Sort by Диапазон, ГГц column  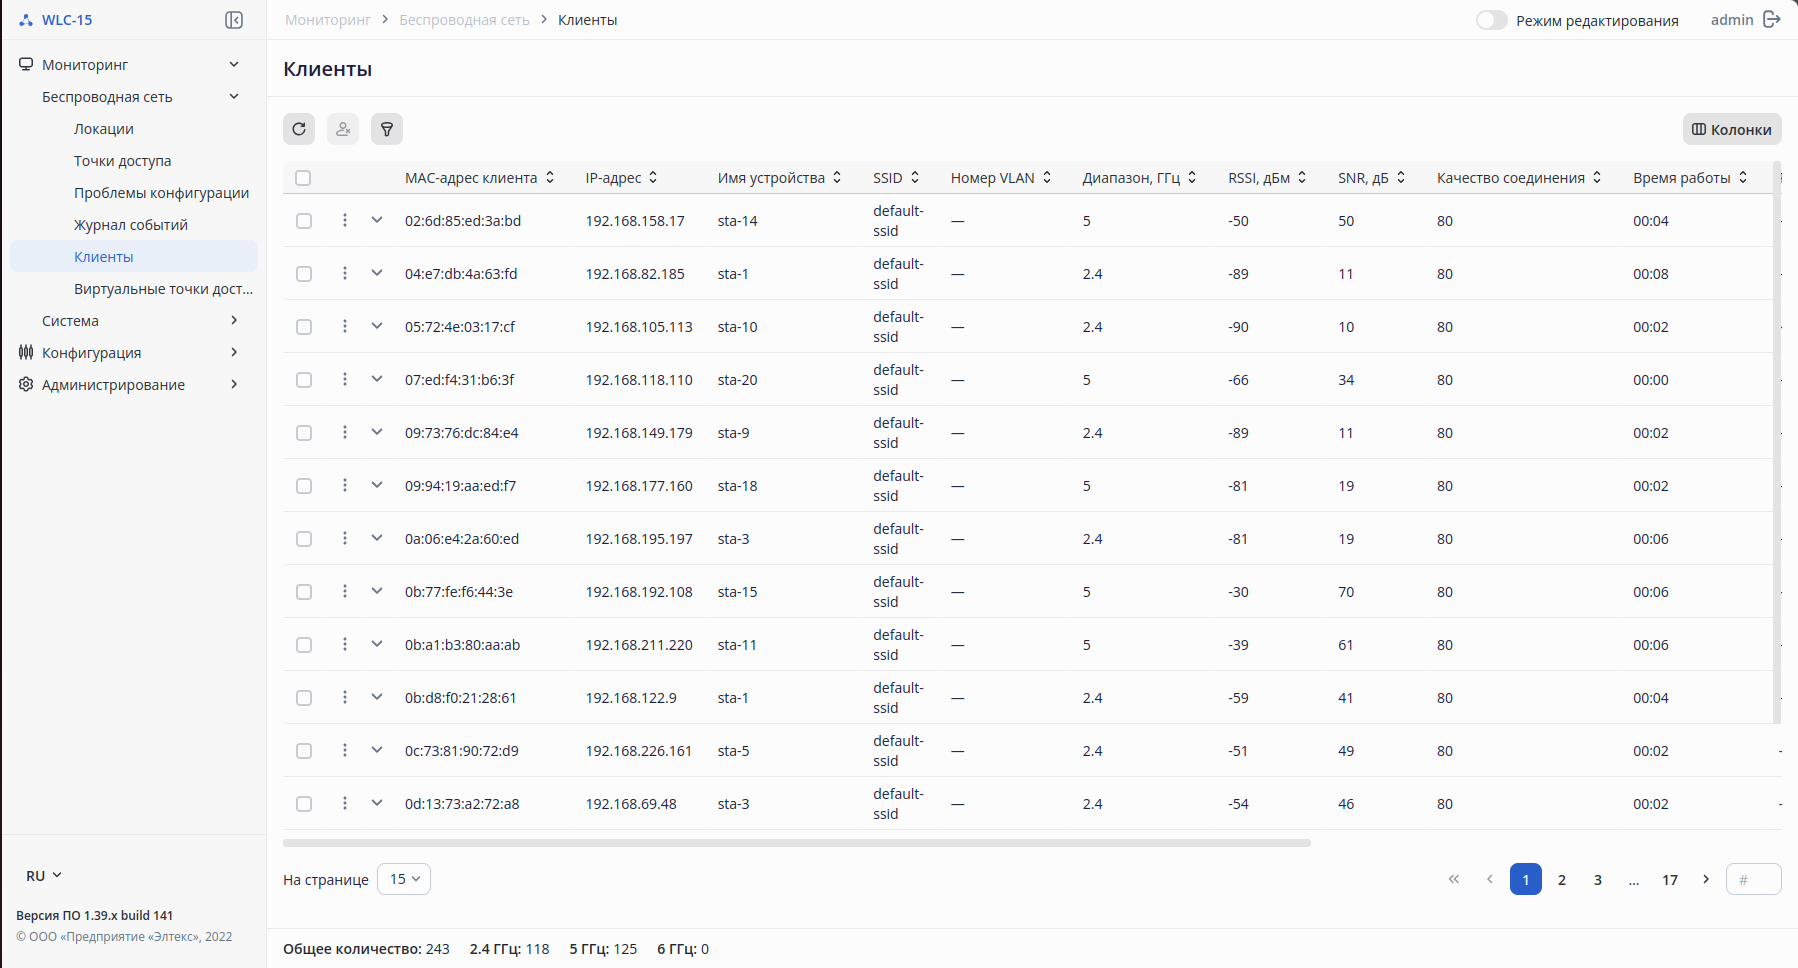click(1192, 177)
